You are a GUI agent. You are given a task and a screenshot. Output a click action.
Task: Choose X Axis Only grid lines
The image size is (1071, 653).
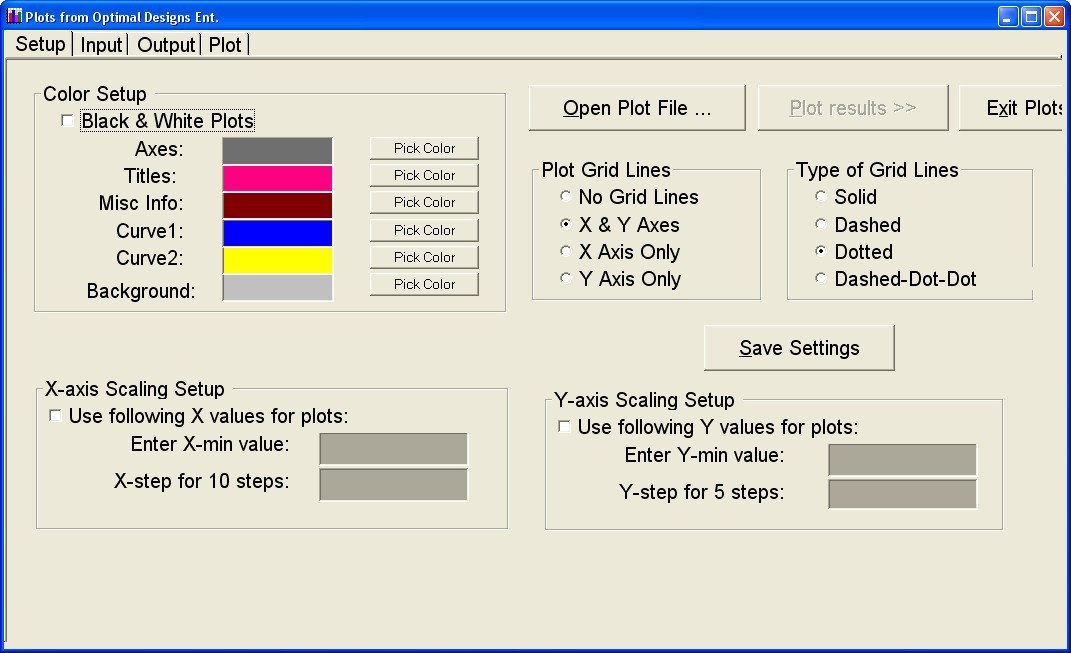(x=565, y=251)
